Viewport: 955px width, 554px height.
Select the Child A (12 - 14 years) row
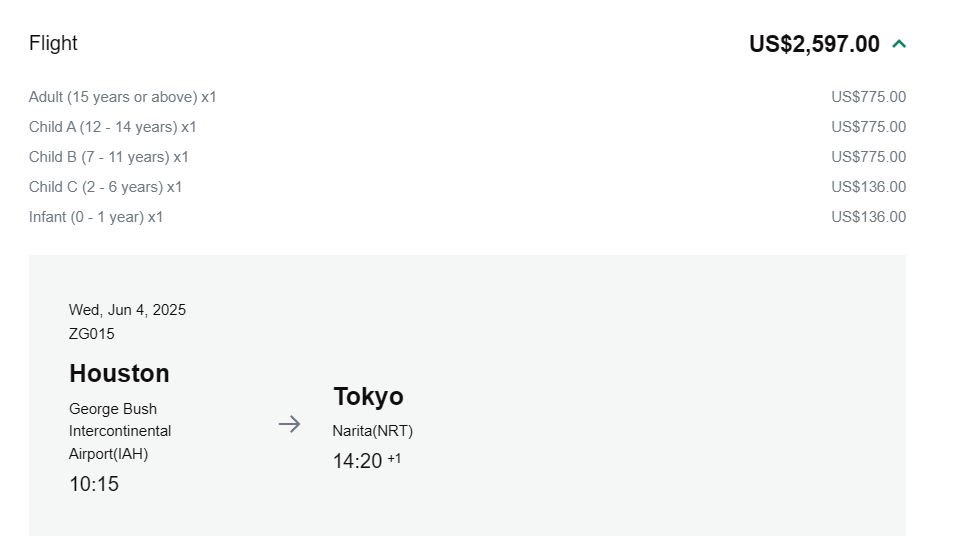tap(113, 127)
